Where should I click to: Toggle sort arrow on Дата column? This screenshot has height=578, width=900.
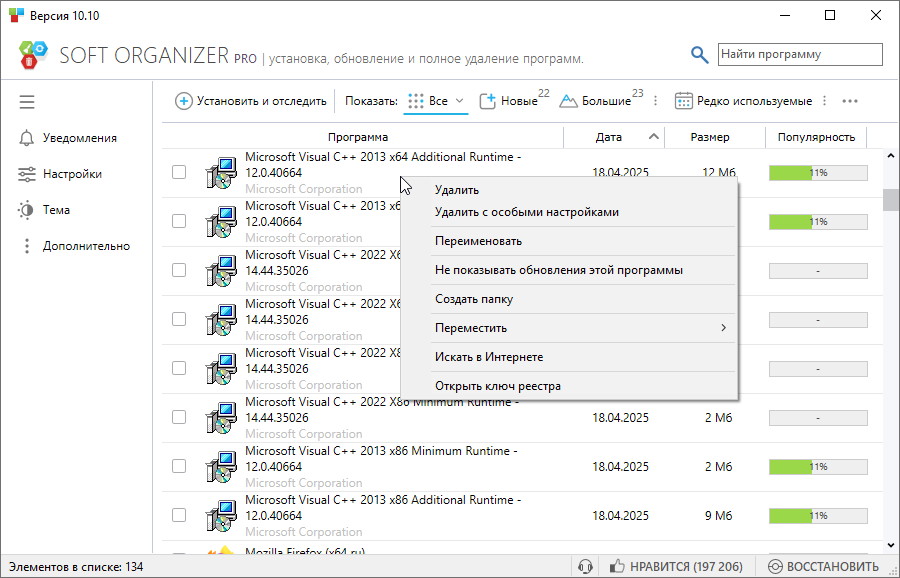[x=653, y=137]
